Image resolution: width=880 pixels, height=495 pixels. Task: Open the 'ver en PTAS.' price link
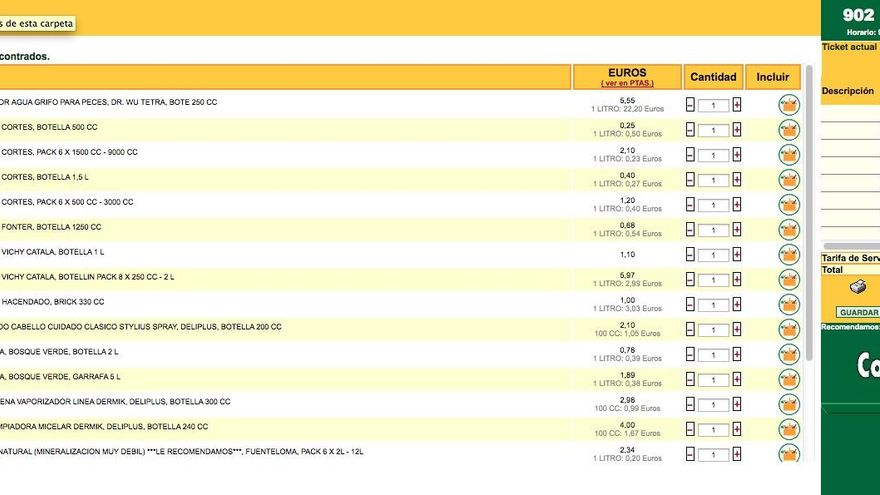pos(627,83)
